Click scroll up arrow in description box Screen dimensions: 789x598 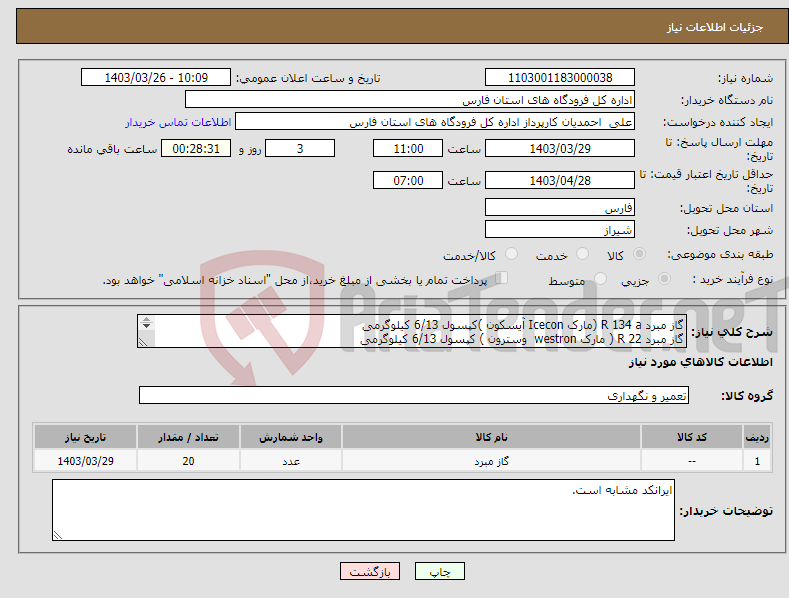(x=146, y=319)
